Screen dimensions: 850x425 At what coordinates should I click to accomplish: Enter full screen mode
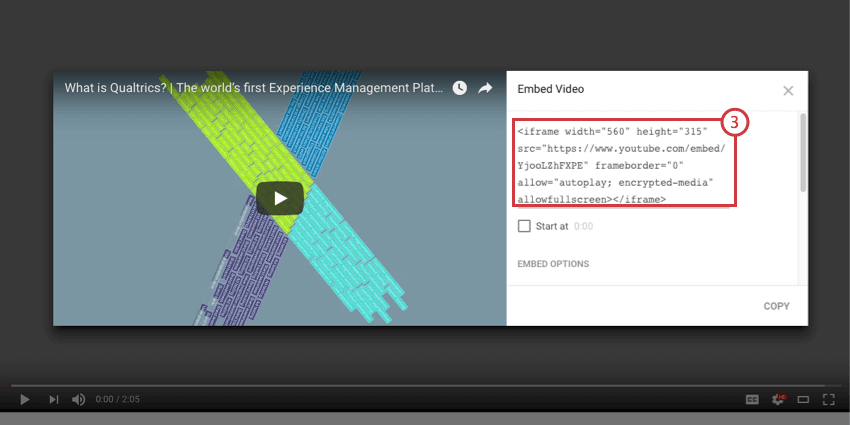(828, 400)
